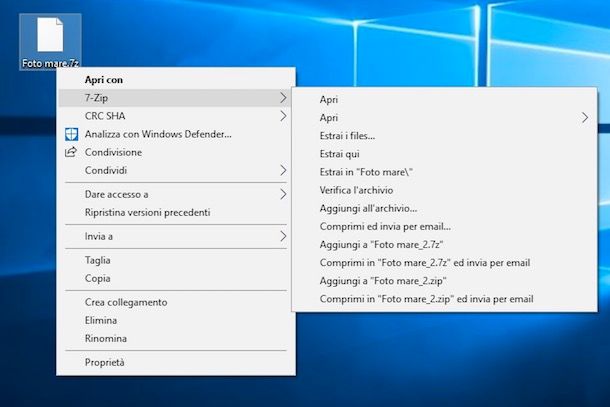Choose the Condivisione entry
Screen dimensions: 610x407
176,152
